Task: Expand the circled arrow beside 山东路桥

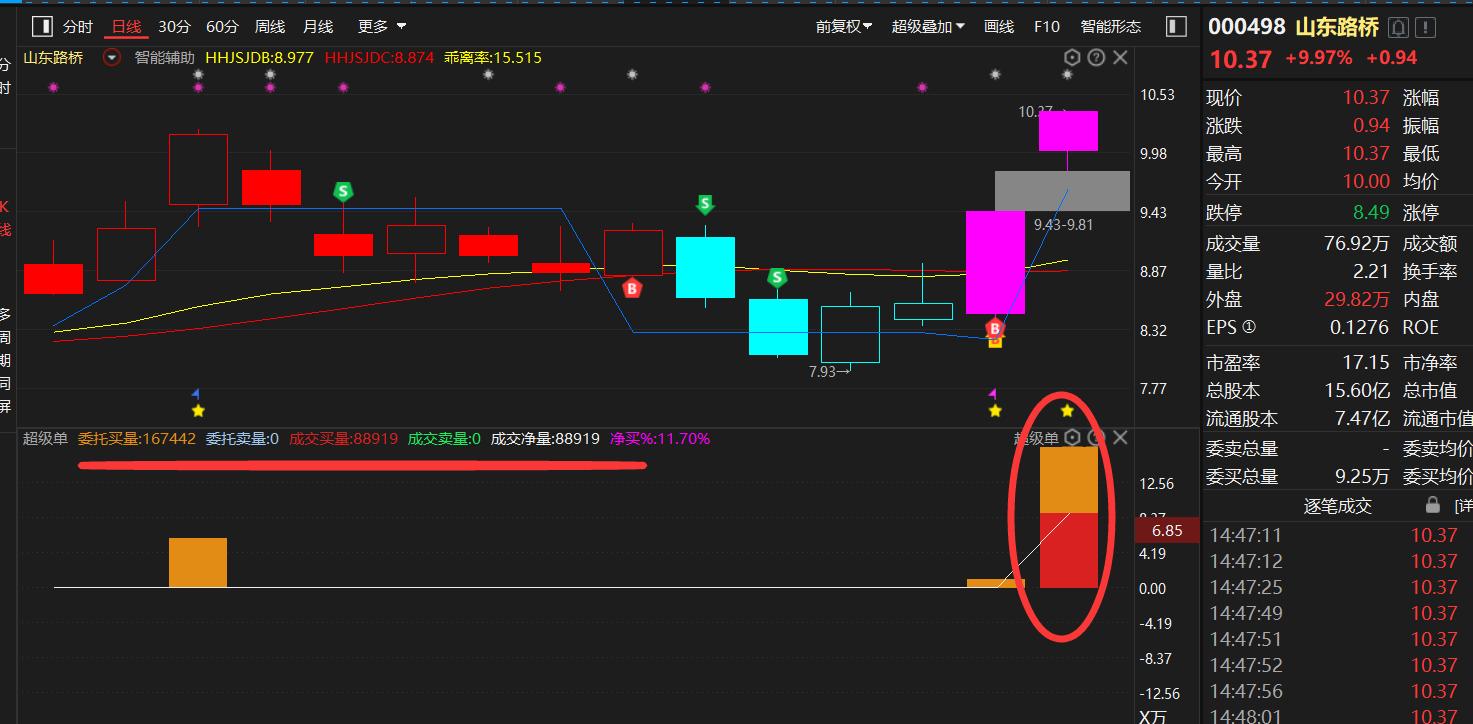Action: click(112, 58)
